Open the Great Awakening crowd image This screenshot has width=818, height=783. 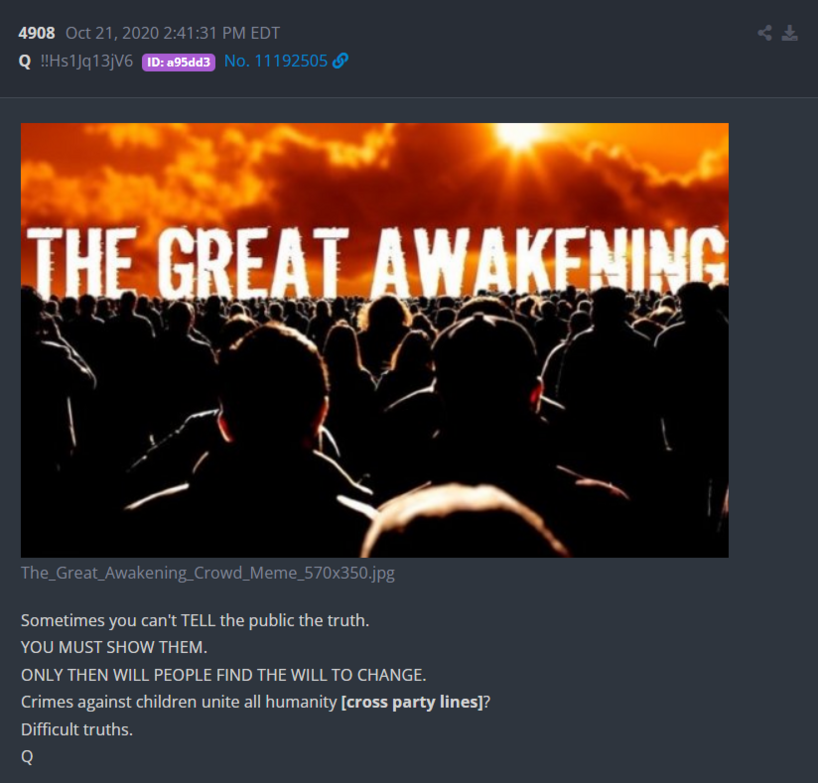pos(375,340)
